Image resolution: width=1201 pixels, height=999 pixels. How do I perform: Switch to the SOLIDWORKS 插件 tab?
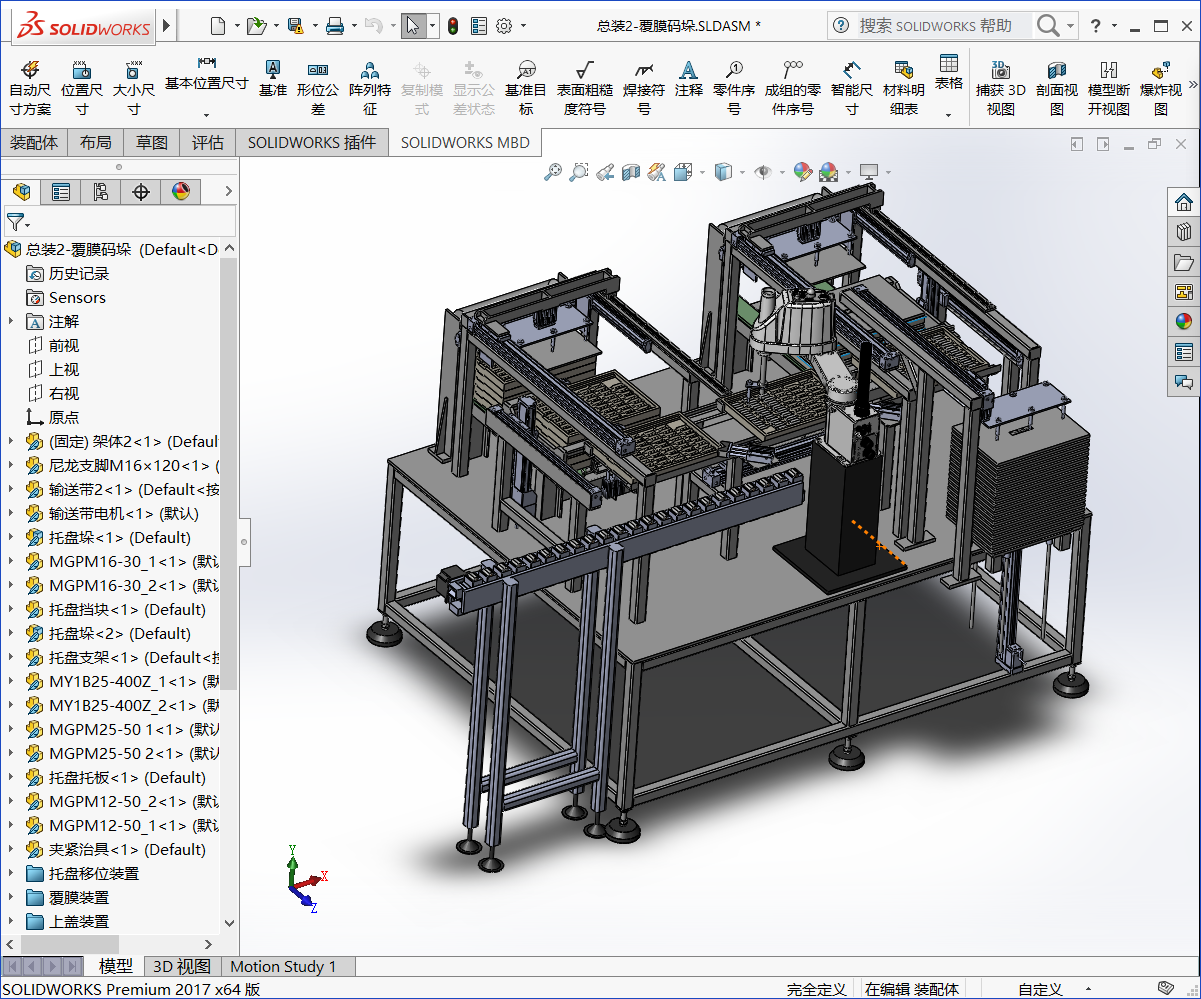click(x=312, y=143)
